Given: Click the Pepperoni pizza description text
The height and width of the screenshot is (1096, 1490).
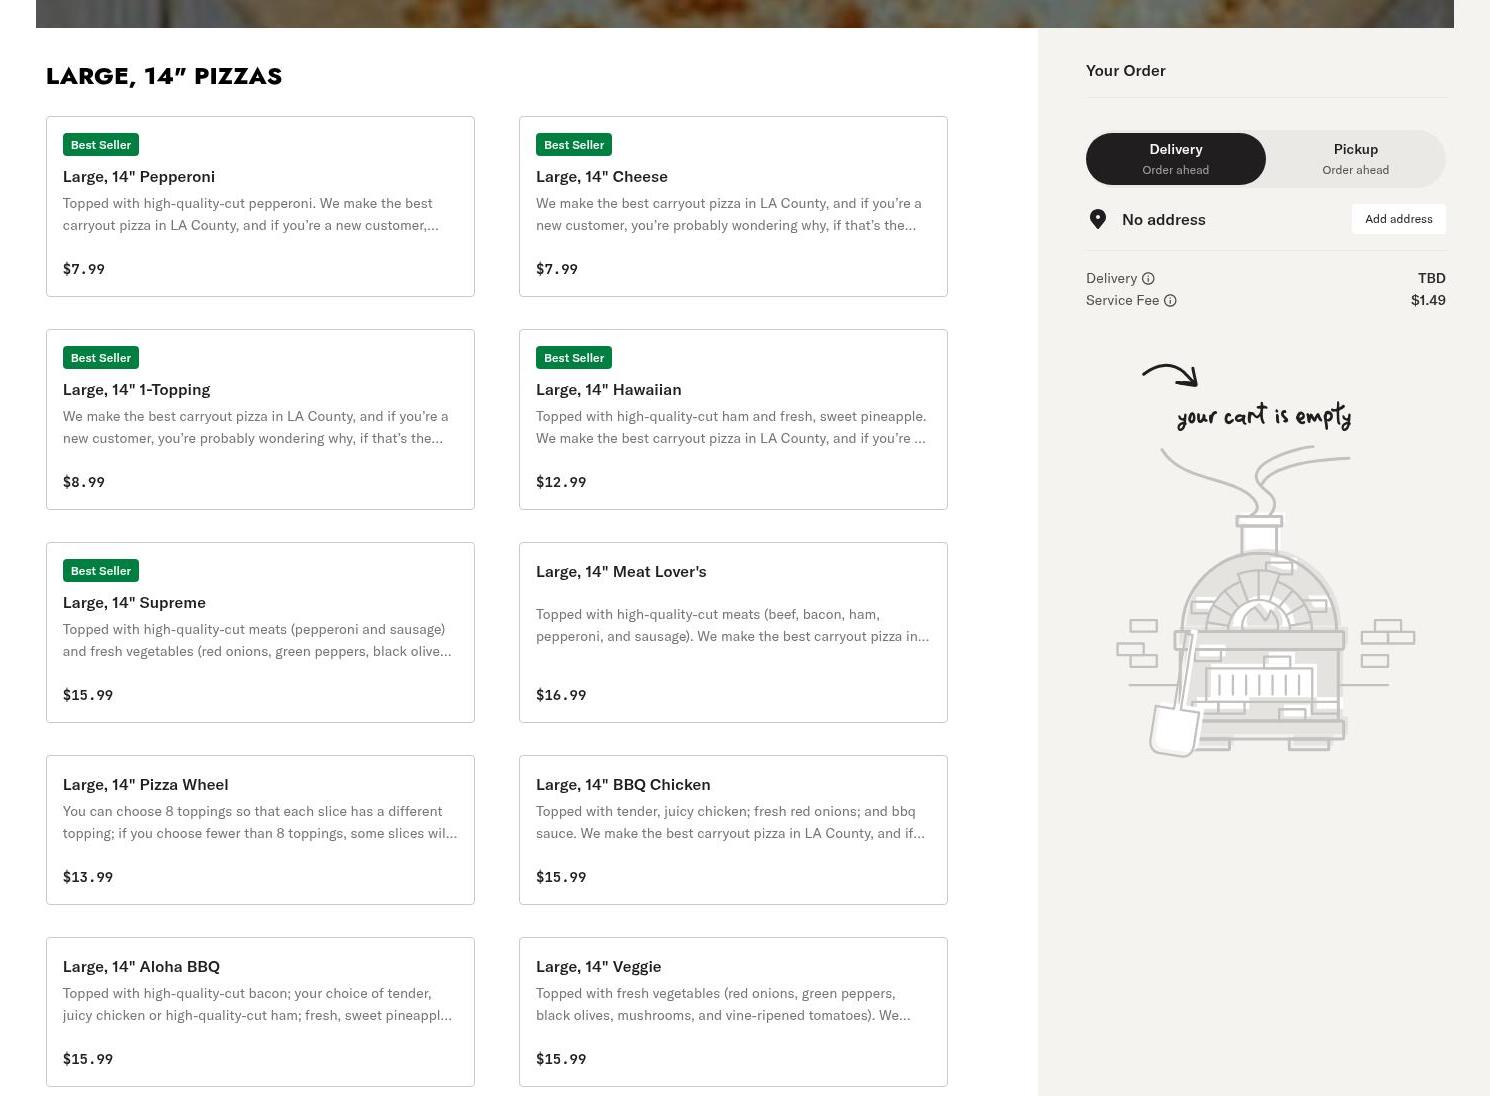Looking at the screenshot, I should (251, 215).
